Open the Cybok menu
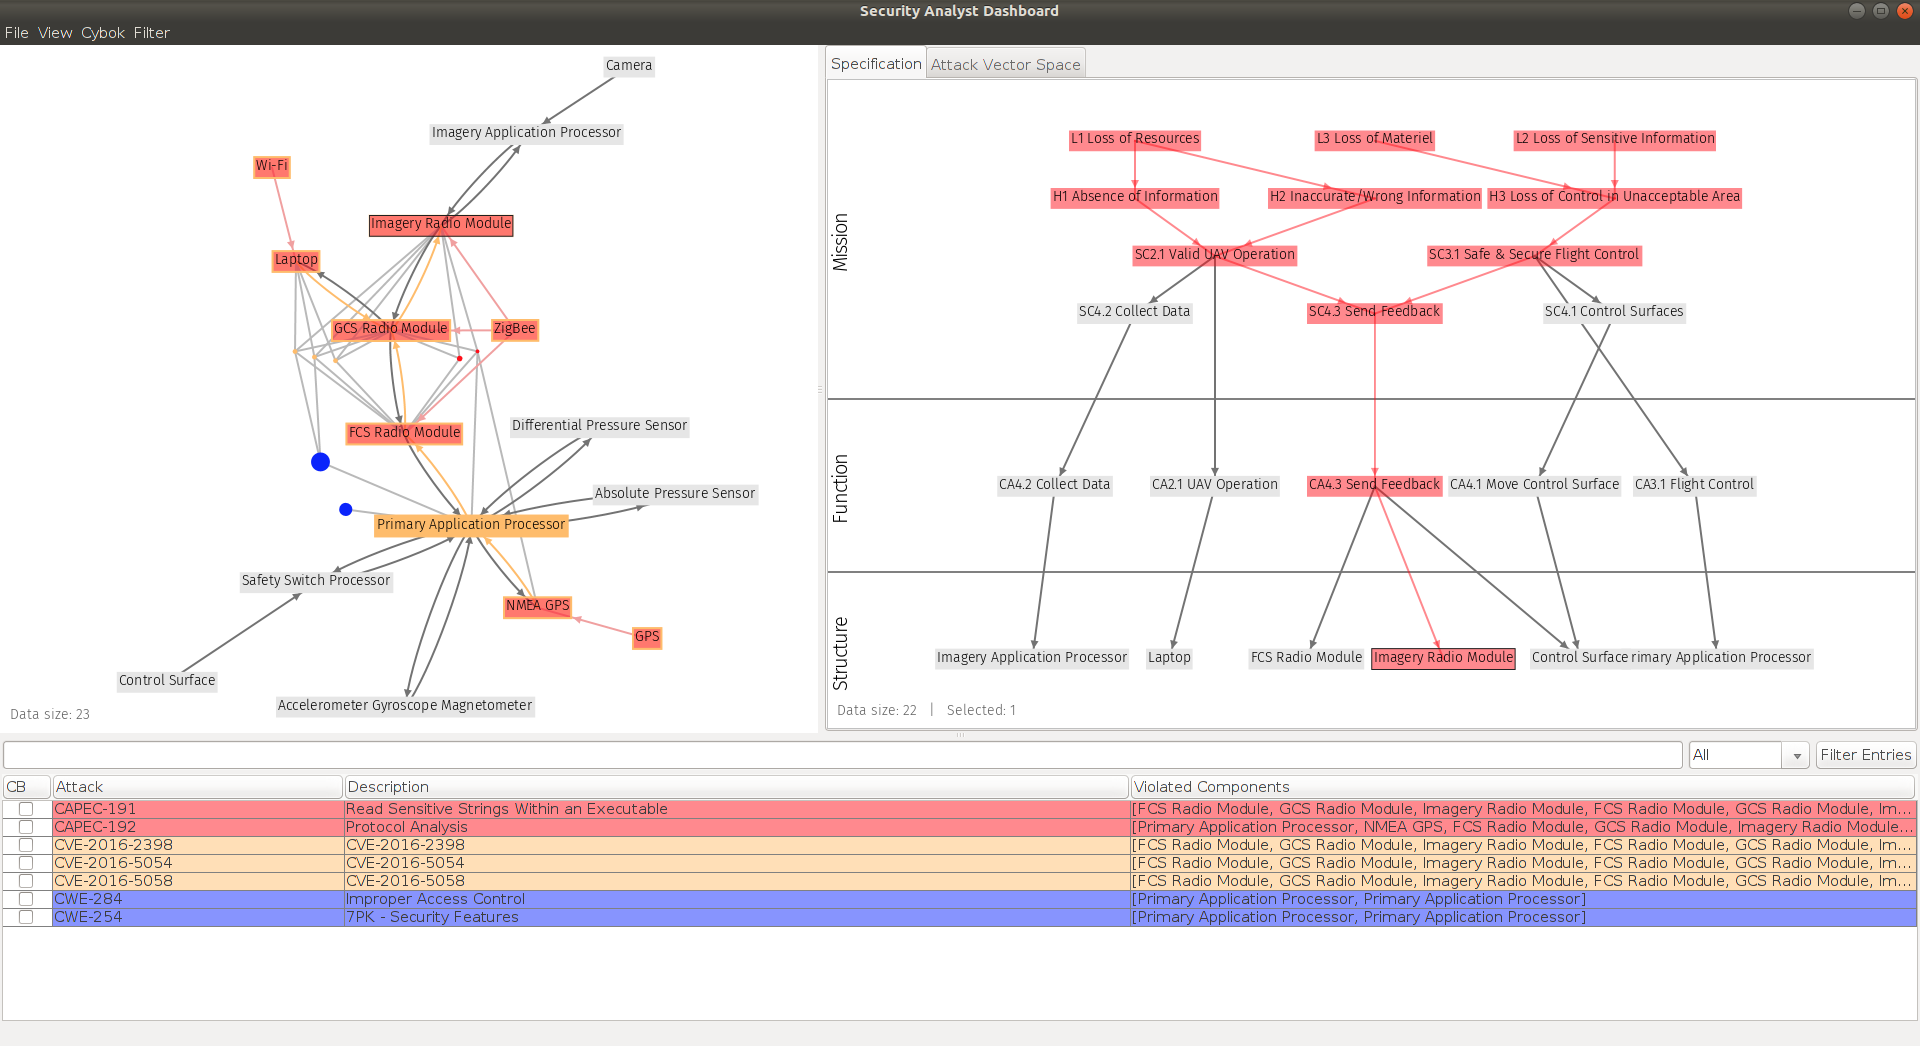Image resolution: width=1920 pixels, height=1046 pixels. click(103, 33)
